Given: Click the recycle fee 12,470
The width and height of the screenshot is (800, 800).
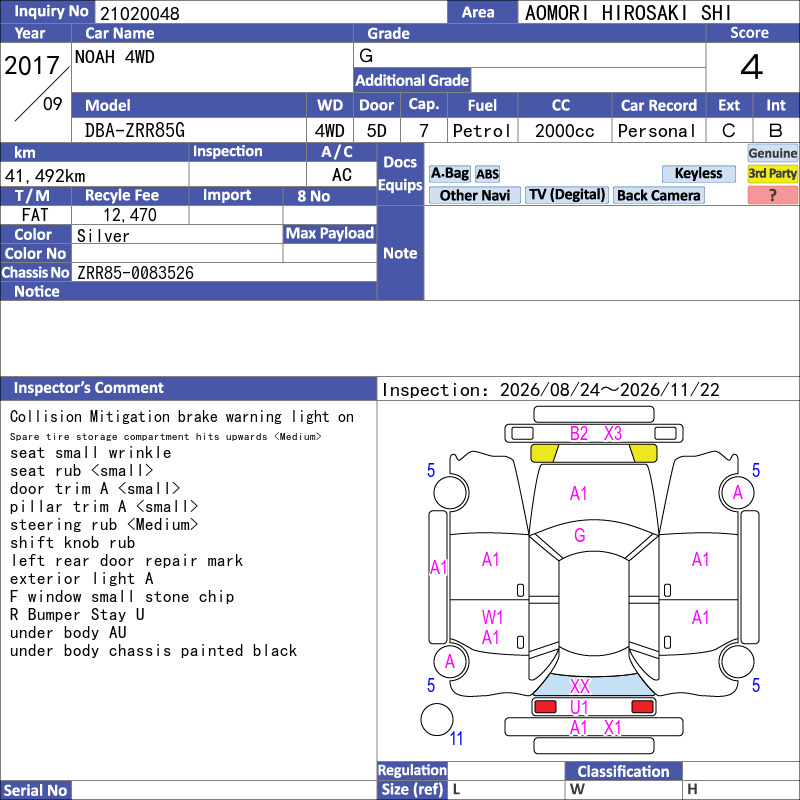Looking at the screenshot, I should (x=130, y=215).
